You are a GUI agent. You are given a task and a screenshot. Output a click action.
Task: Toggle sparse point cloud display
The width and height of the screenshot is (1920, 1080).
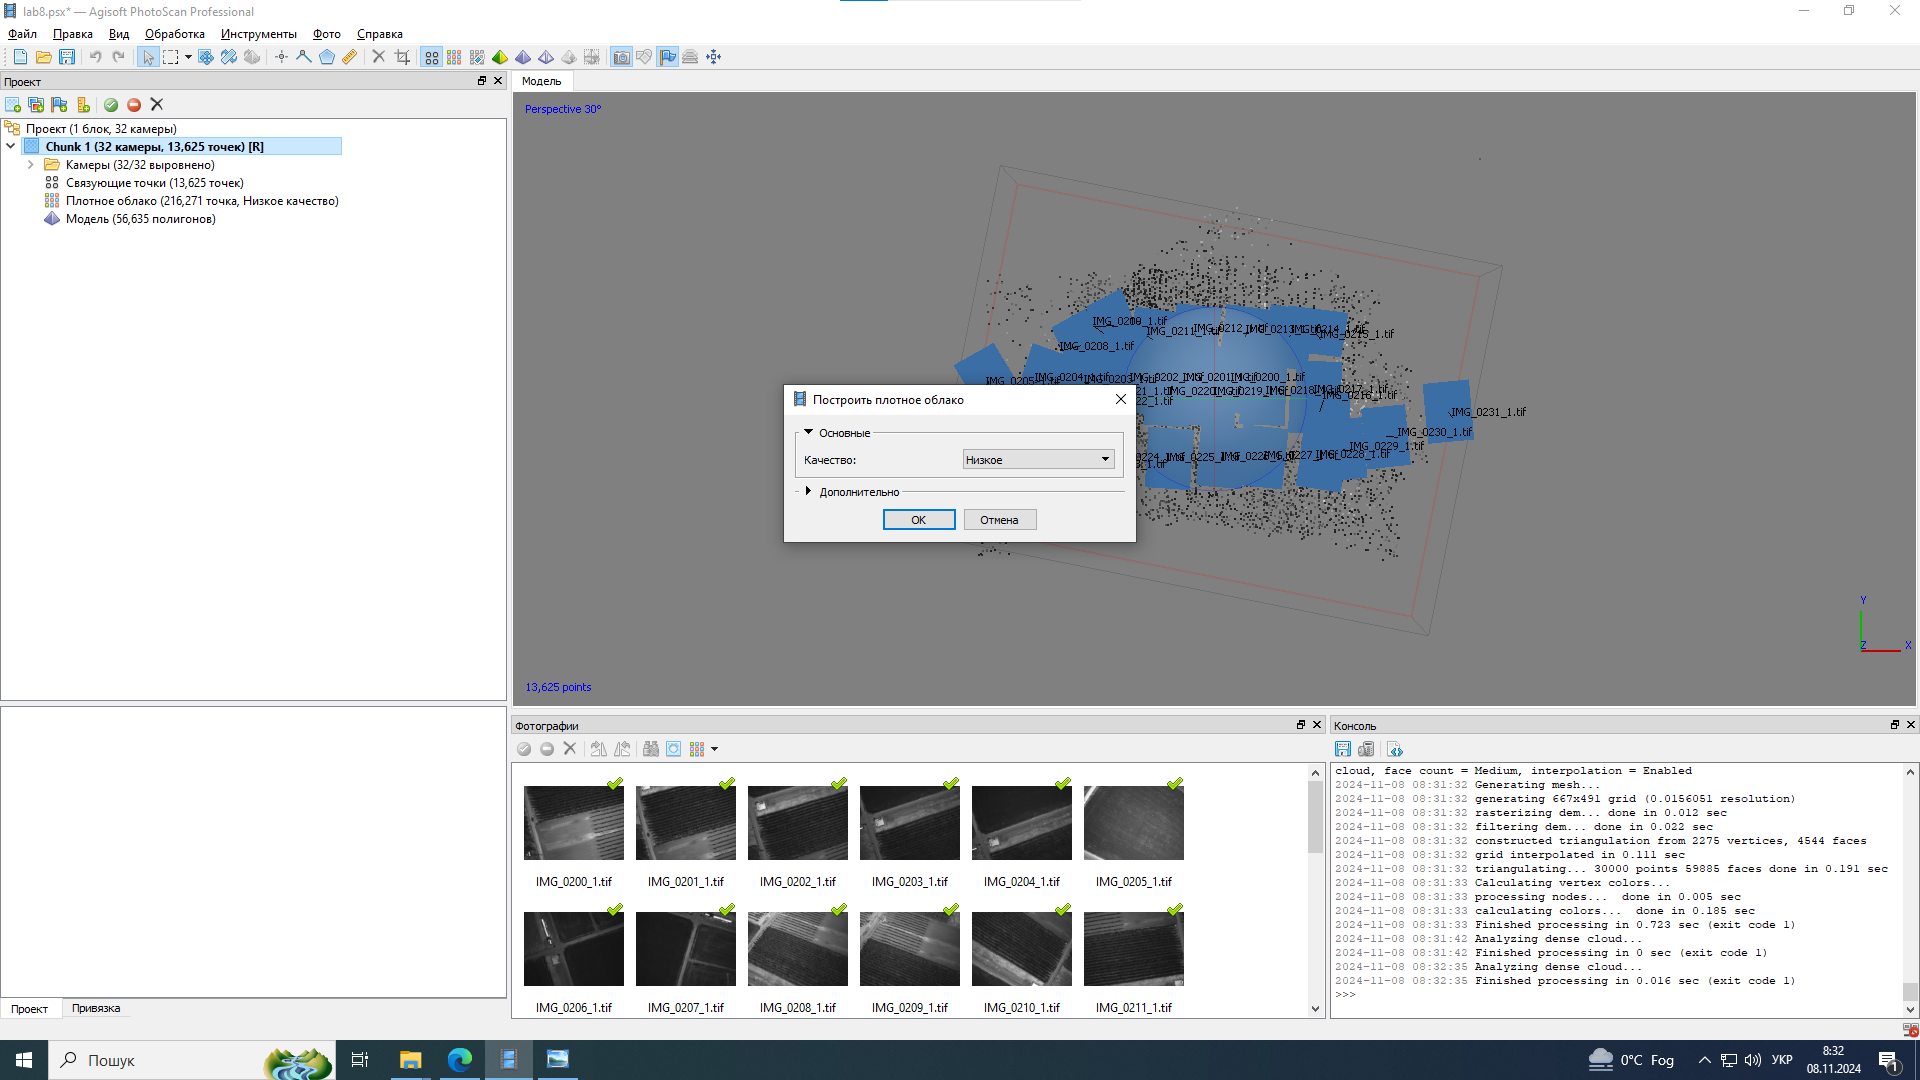tap(431, 57)
